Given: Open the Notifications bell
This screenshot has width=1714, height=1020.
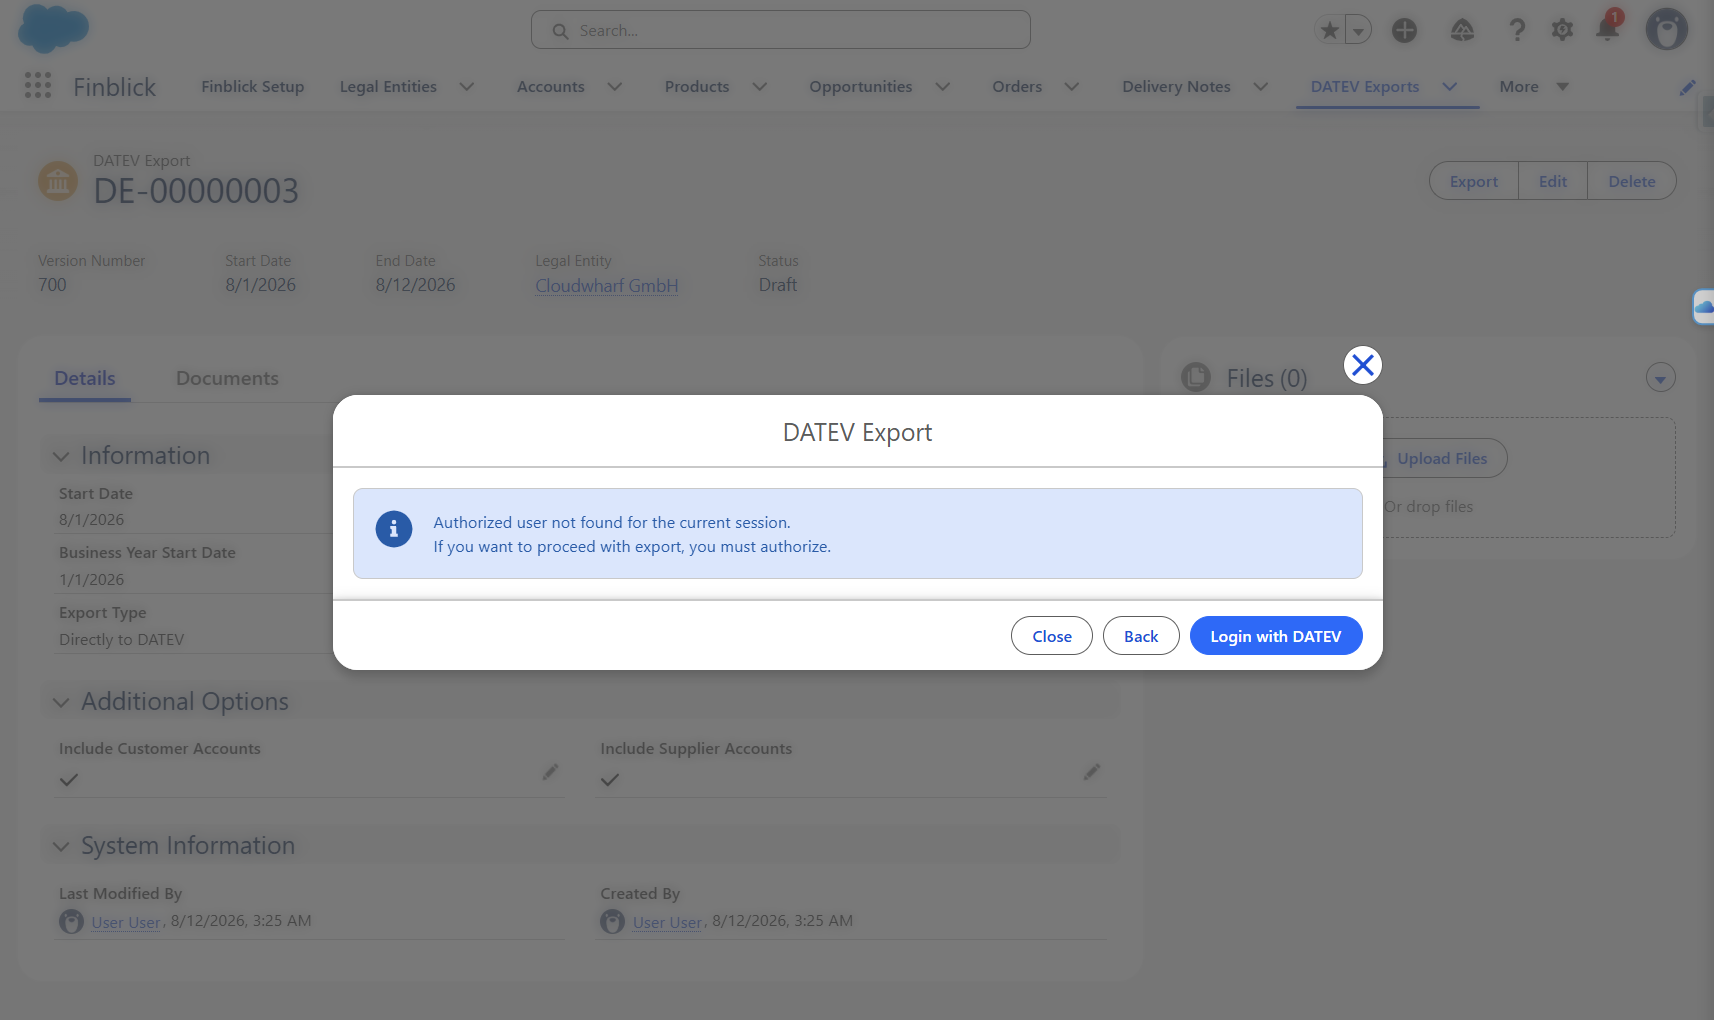Looking at the screenshot, I should click(1608, 27).
